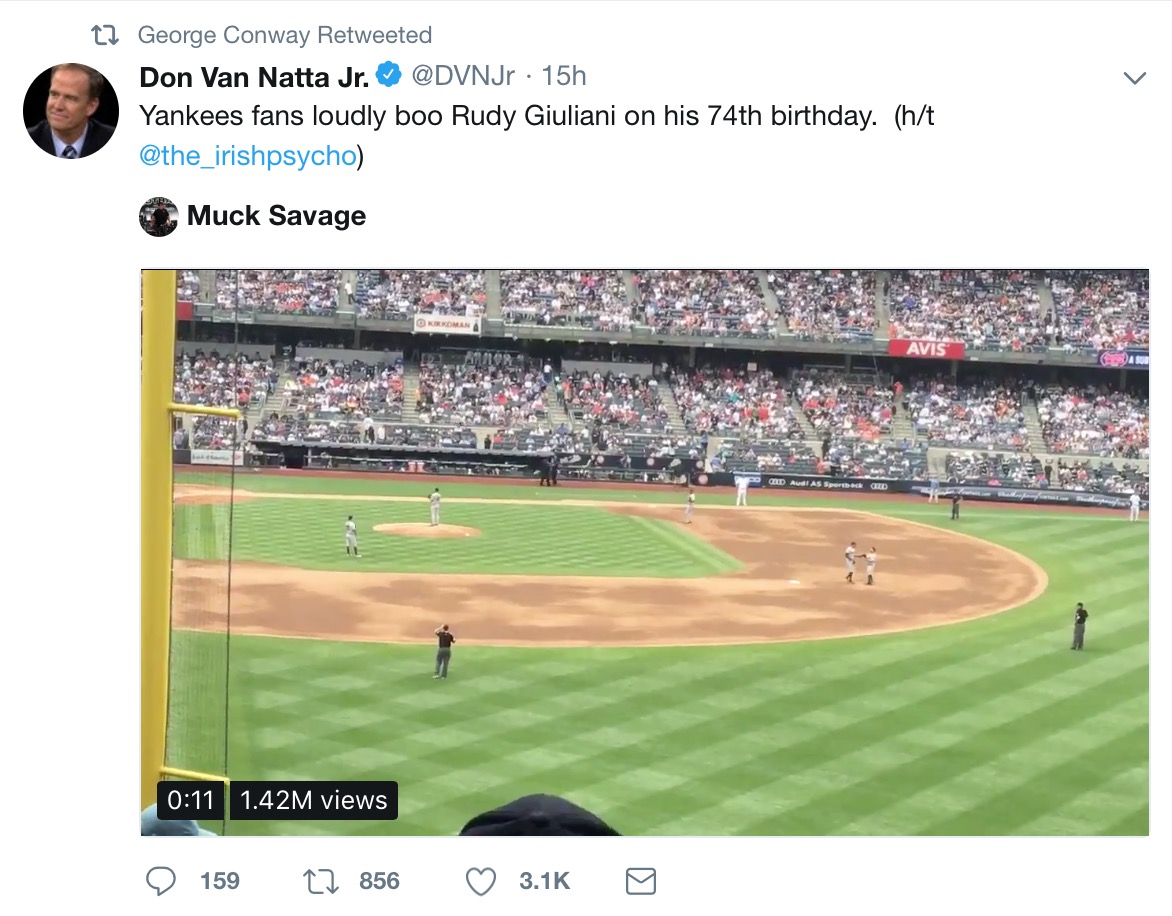Click the Don Van Natta Jr. name

[x=254, y=77]
